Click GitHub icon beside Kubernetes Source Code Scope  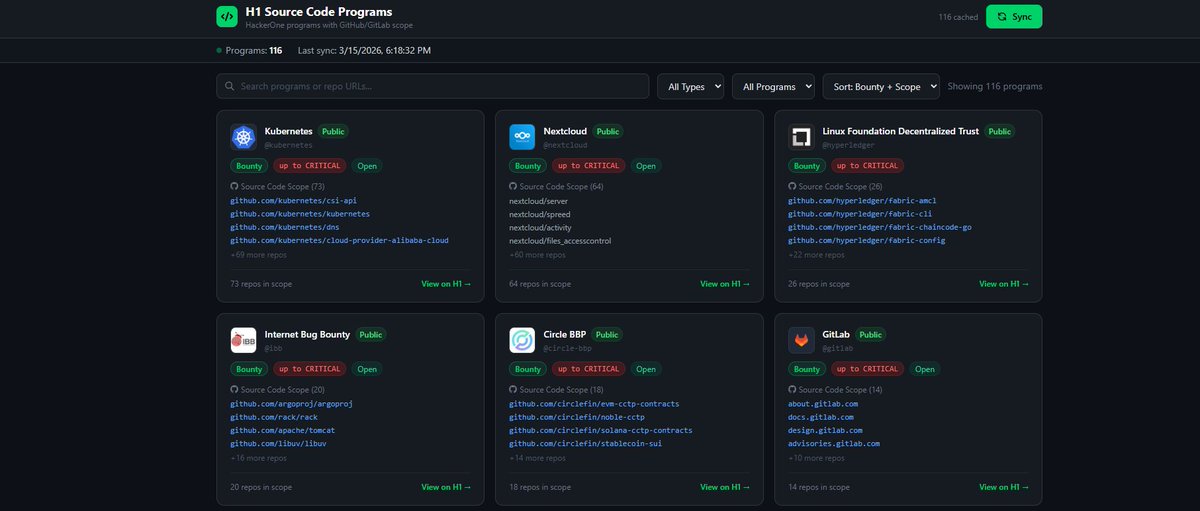pyautogui.click(x=234, y=186)
